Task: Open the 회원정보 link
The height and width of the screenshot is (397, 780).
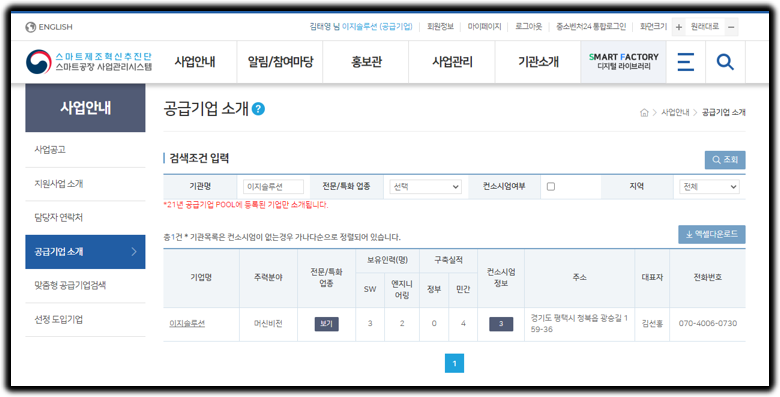Action: pyautogui.click(x=440, y=27)
